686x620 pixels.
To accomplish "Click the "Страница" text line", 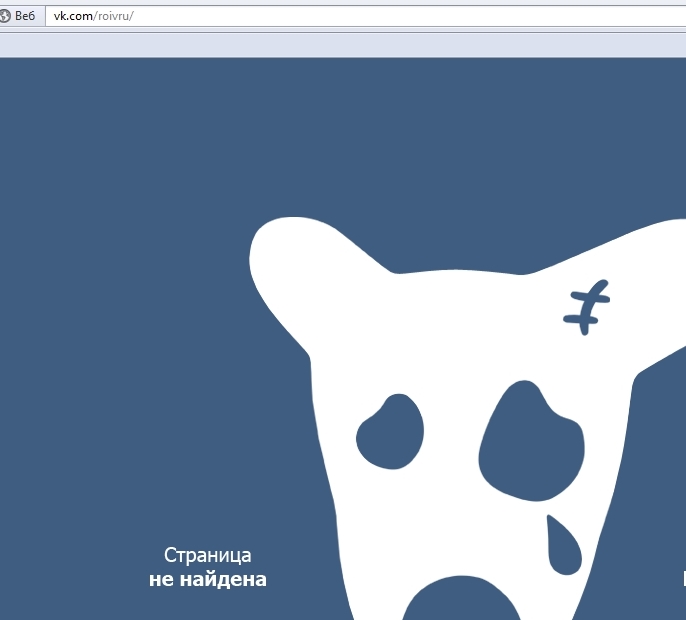I will (207, 555).
